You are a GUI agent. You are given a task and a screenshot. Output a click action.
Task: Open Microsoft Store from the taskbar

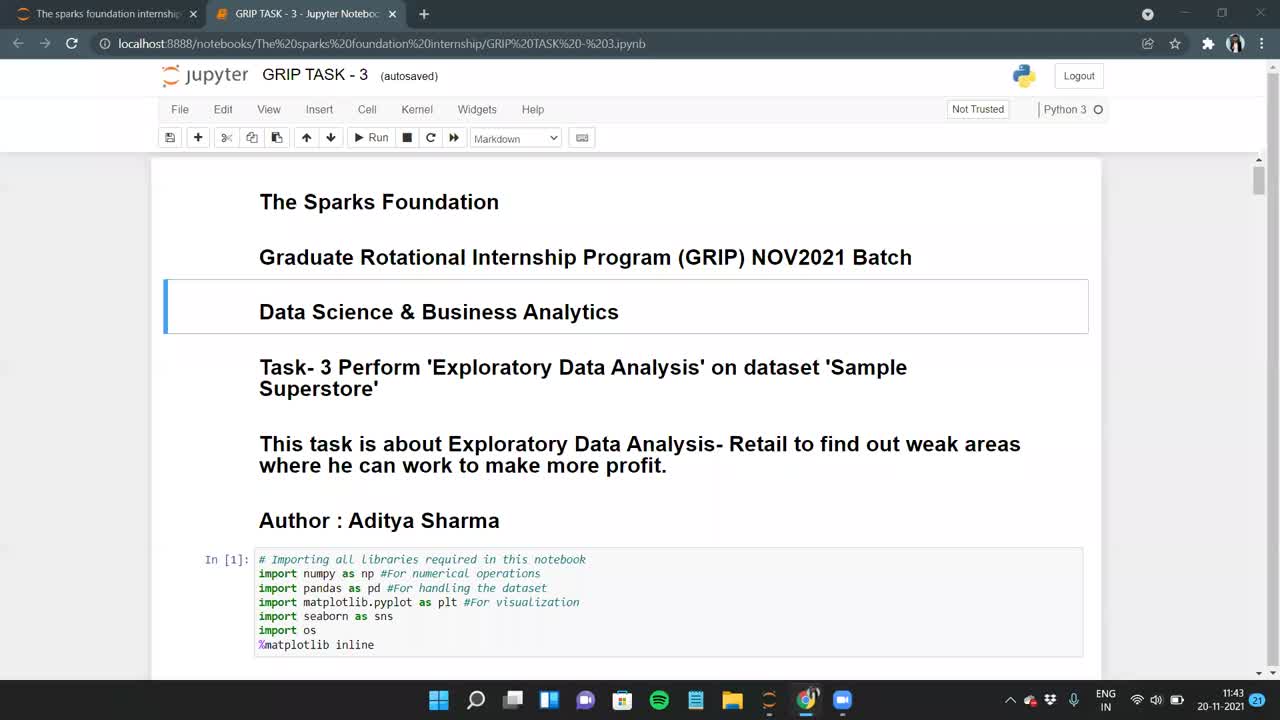[x=622, y=700]
